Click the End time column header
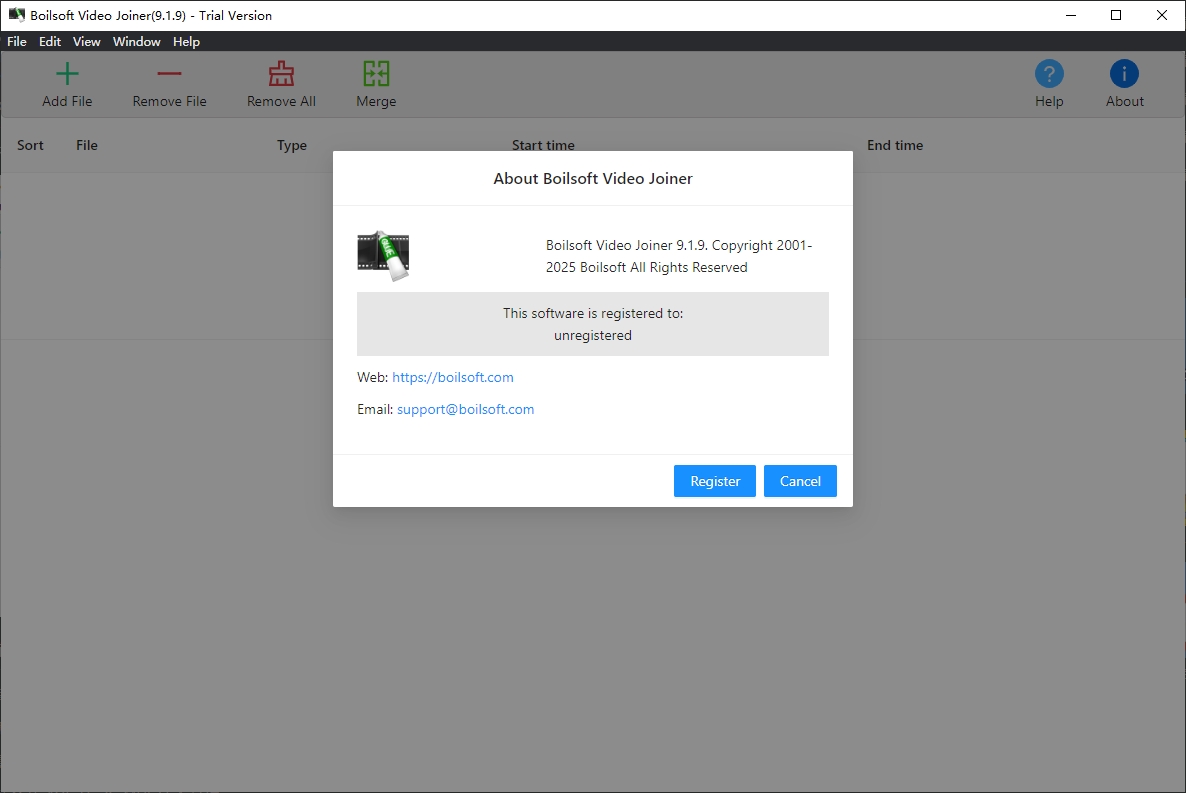The height and width of the screenshot is (793, 1186). 895,145
